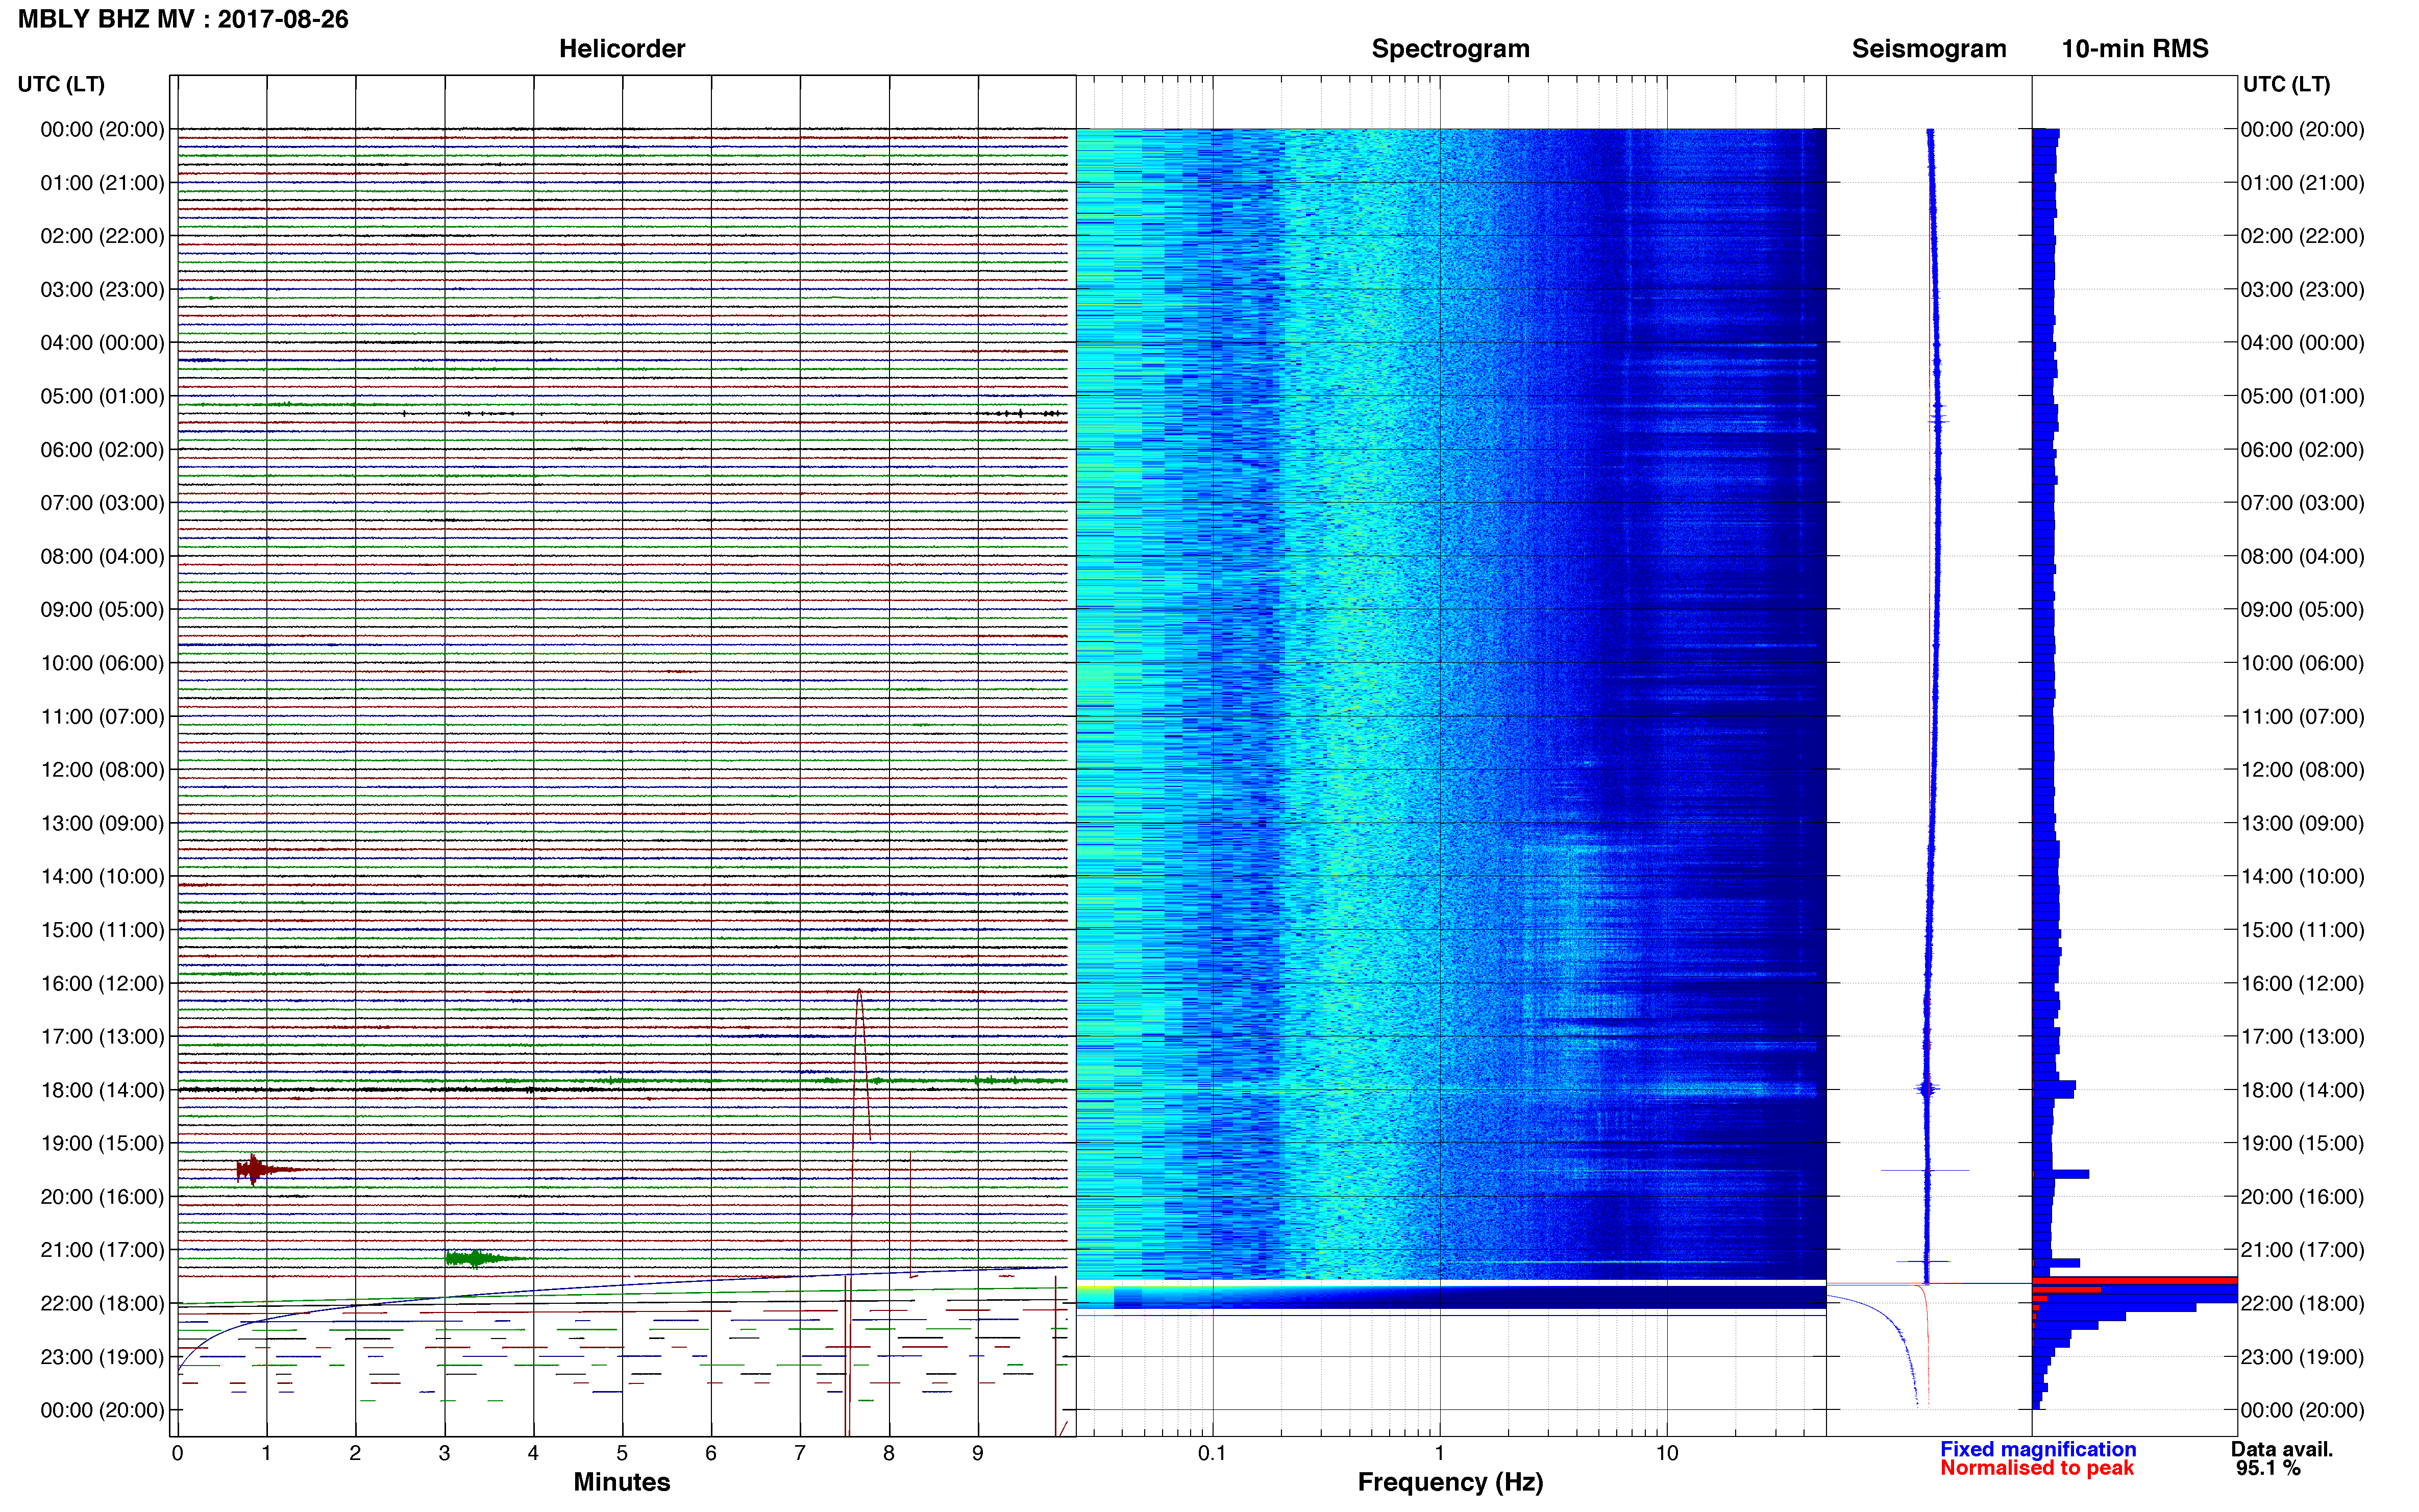This screenshot has height=1512, width=2419.
Task: Click right time label '04:00 (00:00)'
Action: 2302,343
